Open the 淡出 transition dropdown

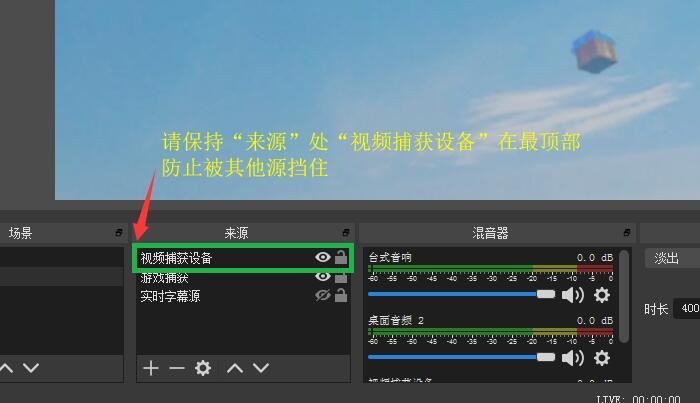point(672,258)
